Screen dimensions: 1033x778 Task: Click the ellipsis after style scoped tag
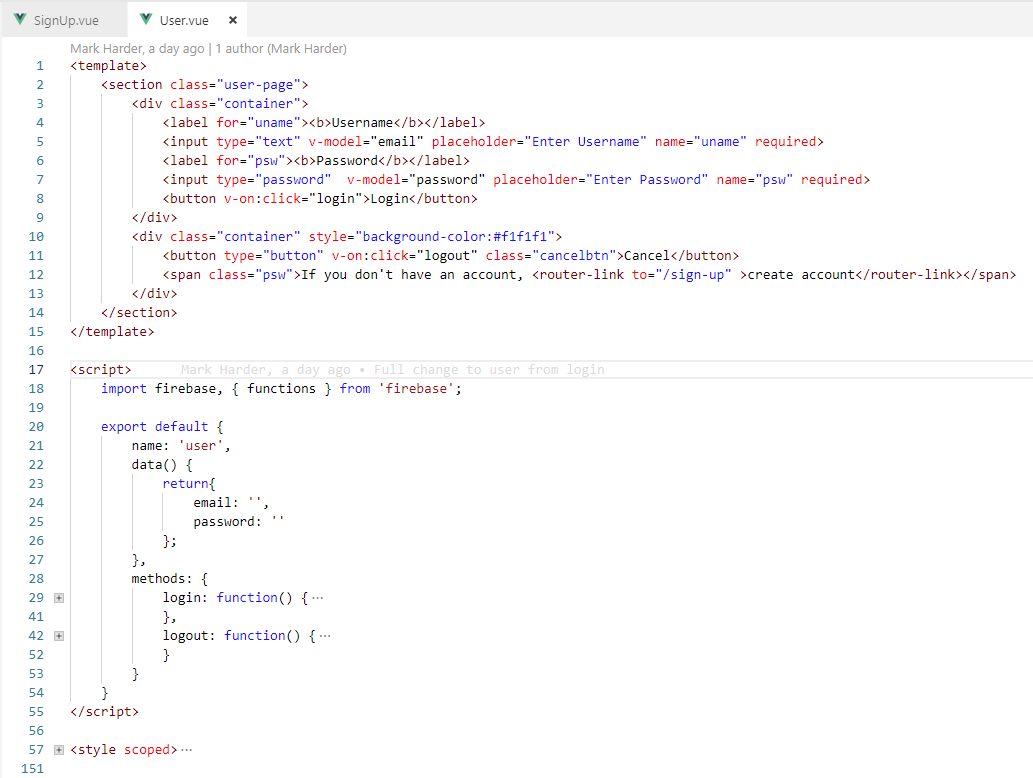click(x=187, y=750)
